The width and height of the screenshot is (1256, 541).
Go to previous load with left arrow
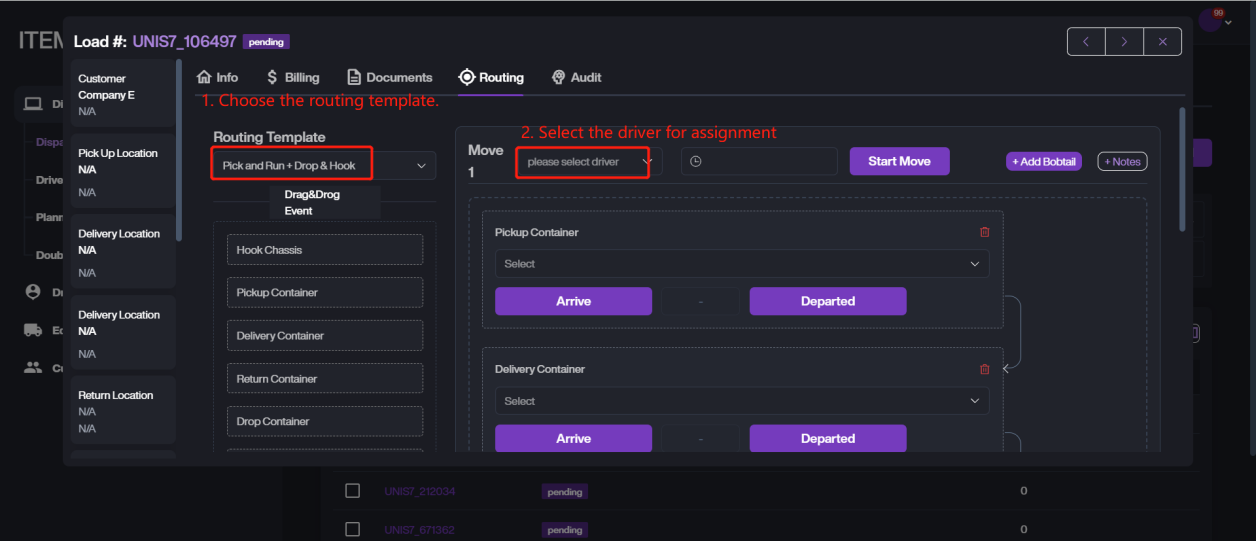click(x=1086, y=42)
